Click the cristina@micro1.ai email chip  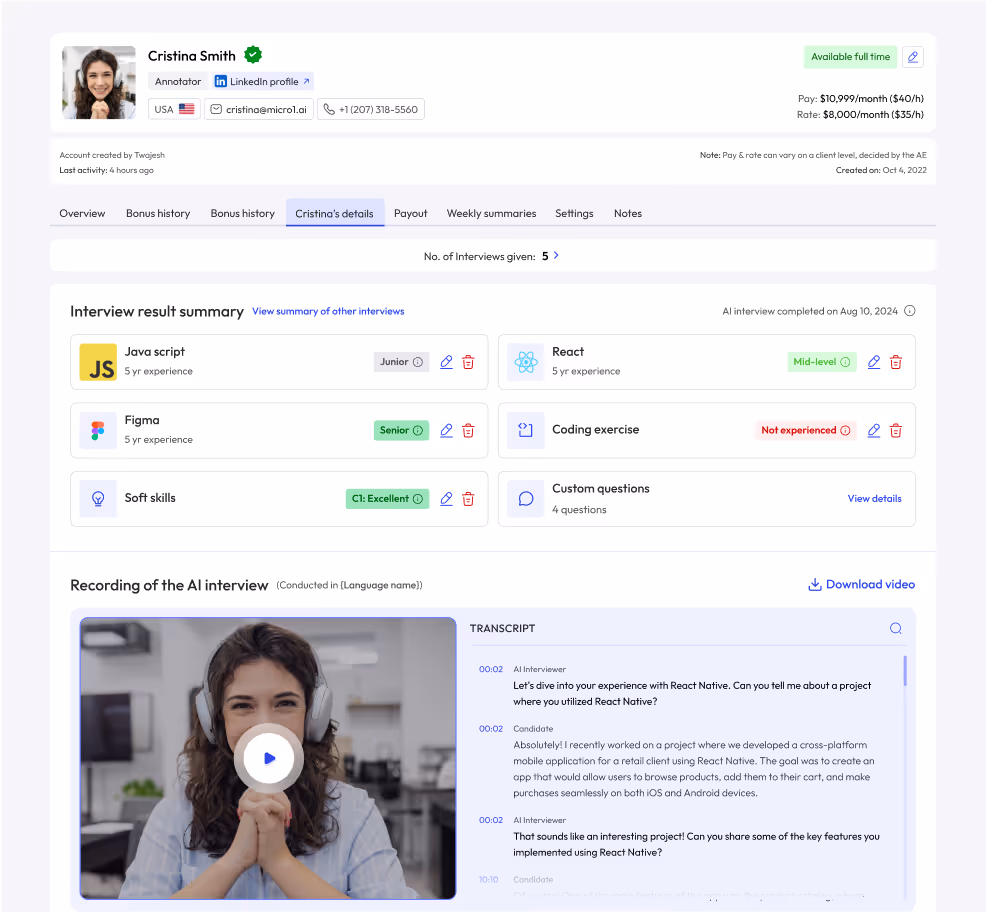click(x=258, y=109)
